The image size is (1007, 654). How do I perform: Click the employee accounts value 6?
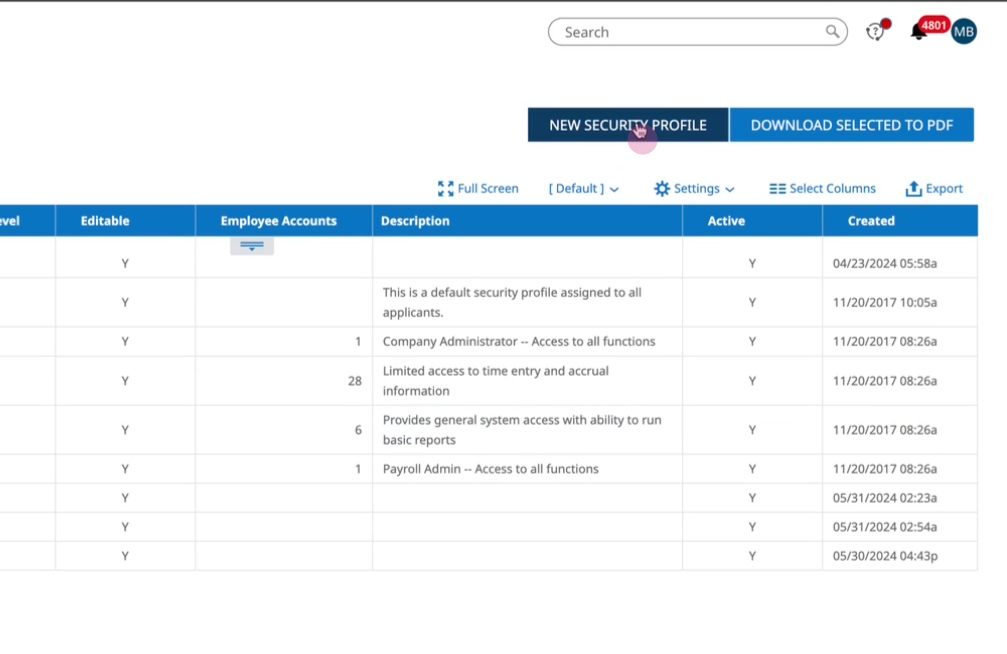(358, 430)
